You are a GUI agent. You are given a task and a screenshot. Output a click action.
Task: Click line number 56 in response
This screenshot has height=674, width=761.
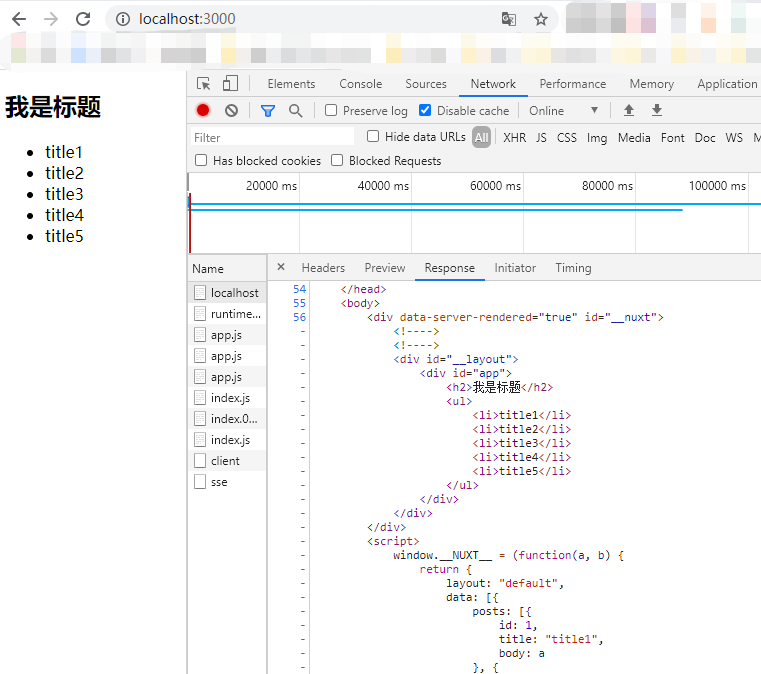point(299,317)
